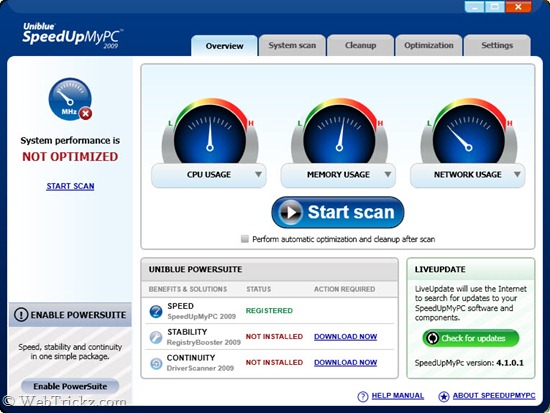Click the Speed row SpeedUpMyPC icon
The height and width of the screenshot is (413, 550).
pyautogui.click(x=156, y=311)
